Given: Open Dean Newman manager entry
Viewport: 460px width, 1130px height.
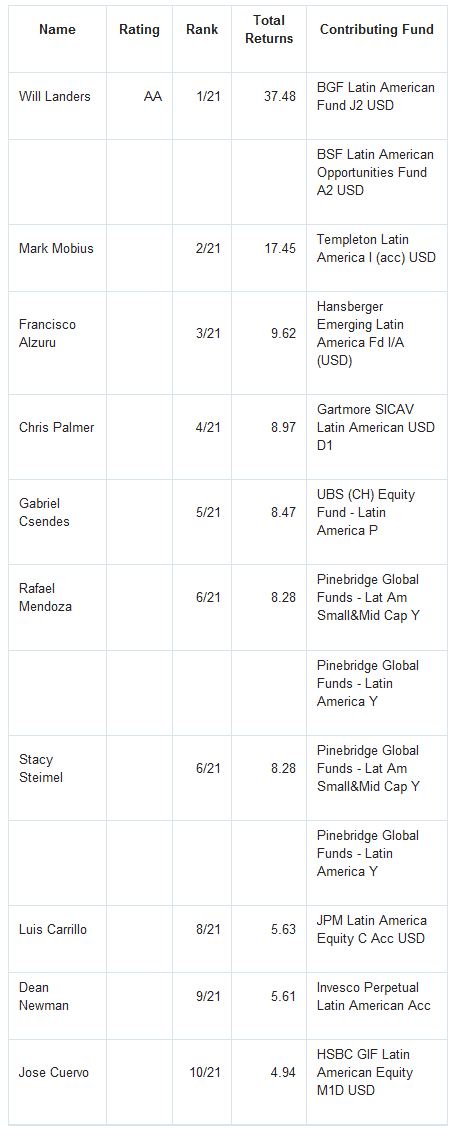Looking at the screenshot, I should [43, 997].
